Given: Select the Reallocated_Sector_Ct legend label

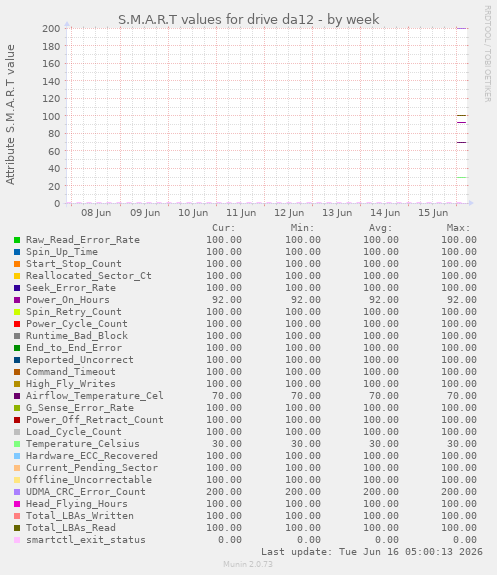Looking at the screenshot, I should pyautogui.click(x=88, y=276).
